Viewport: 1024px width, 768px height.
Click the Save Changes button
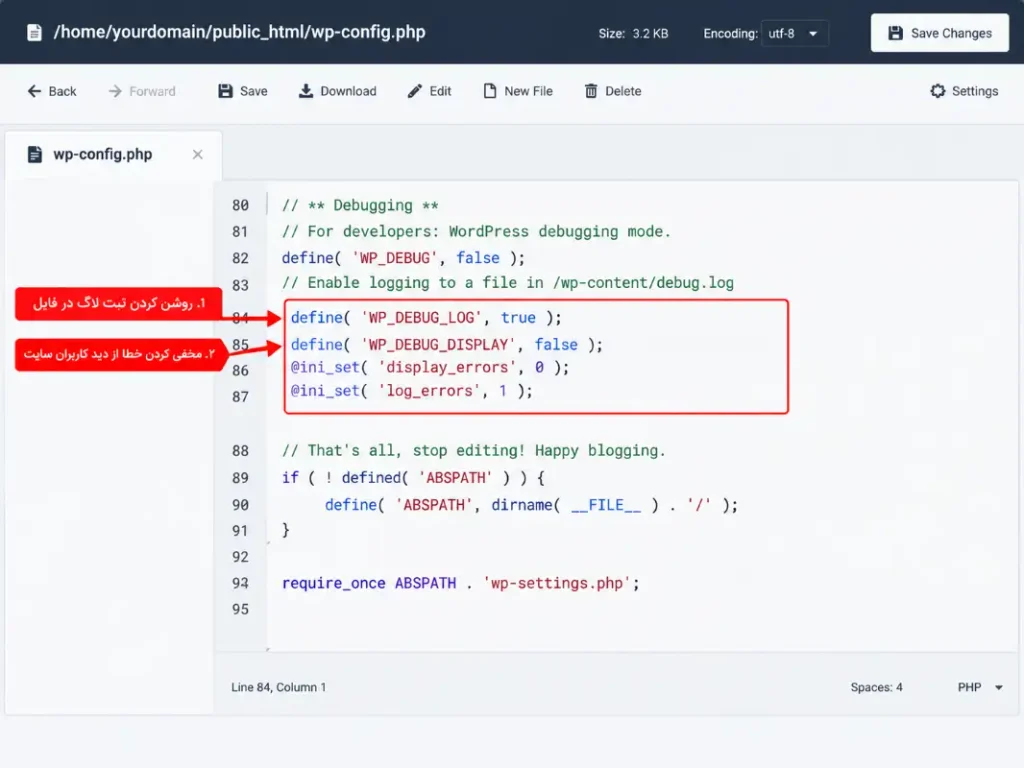939,33
